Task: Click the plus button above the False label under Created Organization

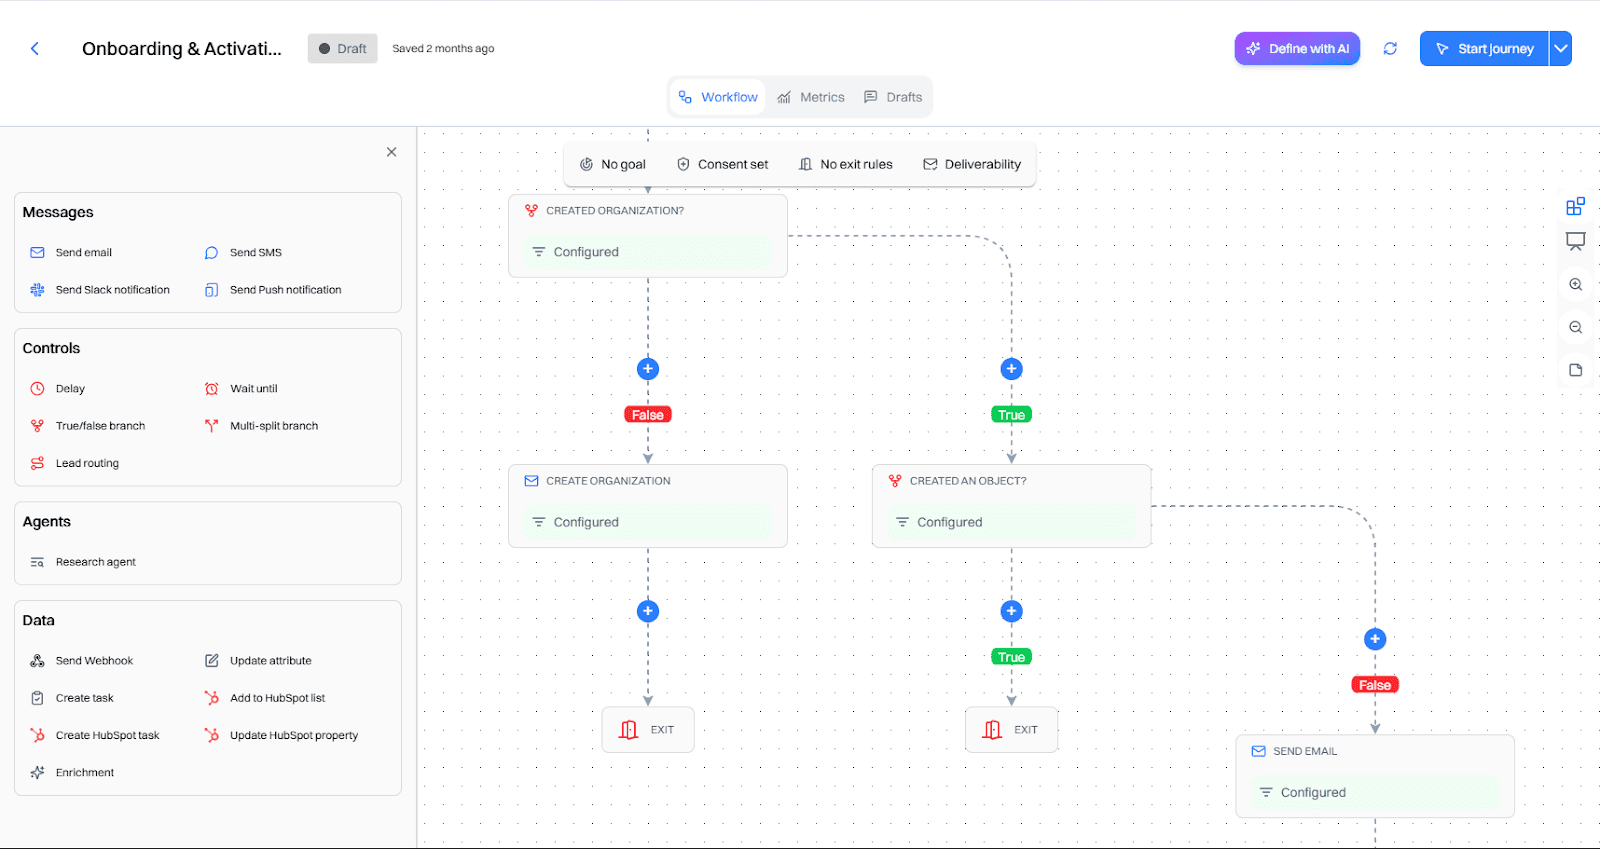Action: pos(648,369)
